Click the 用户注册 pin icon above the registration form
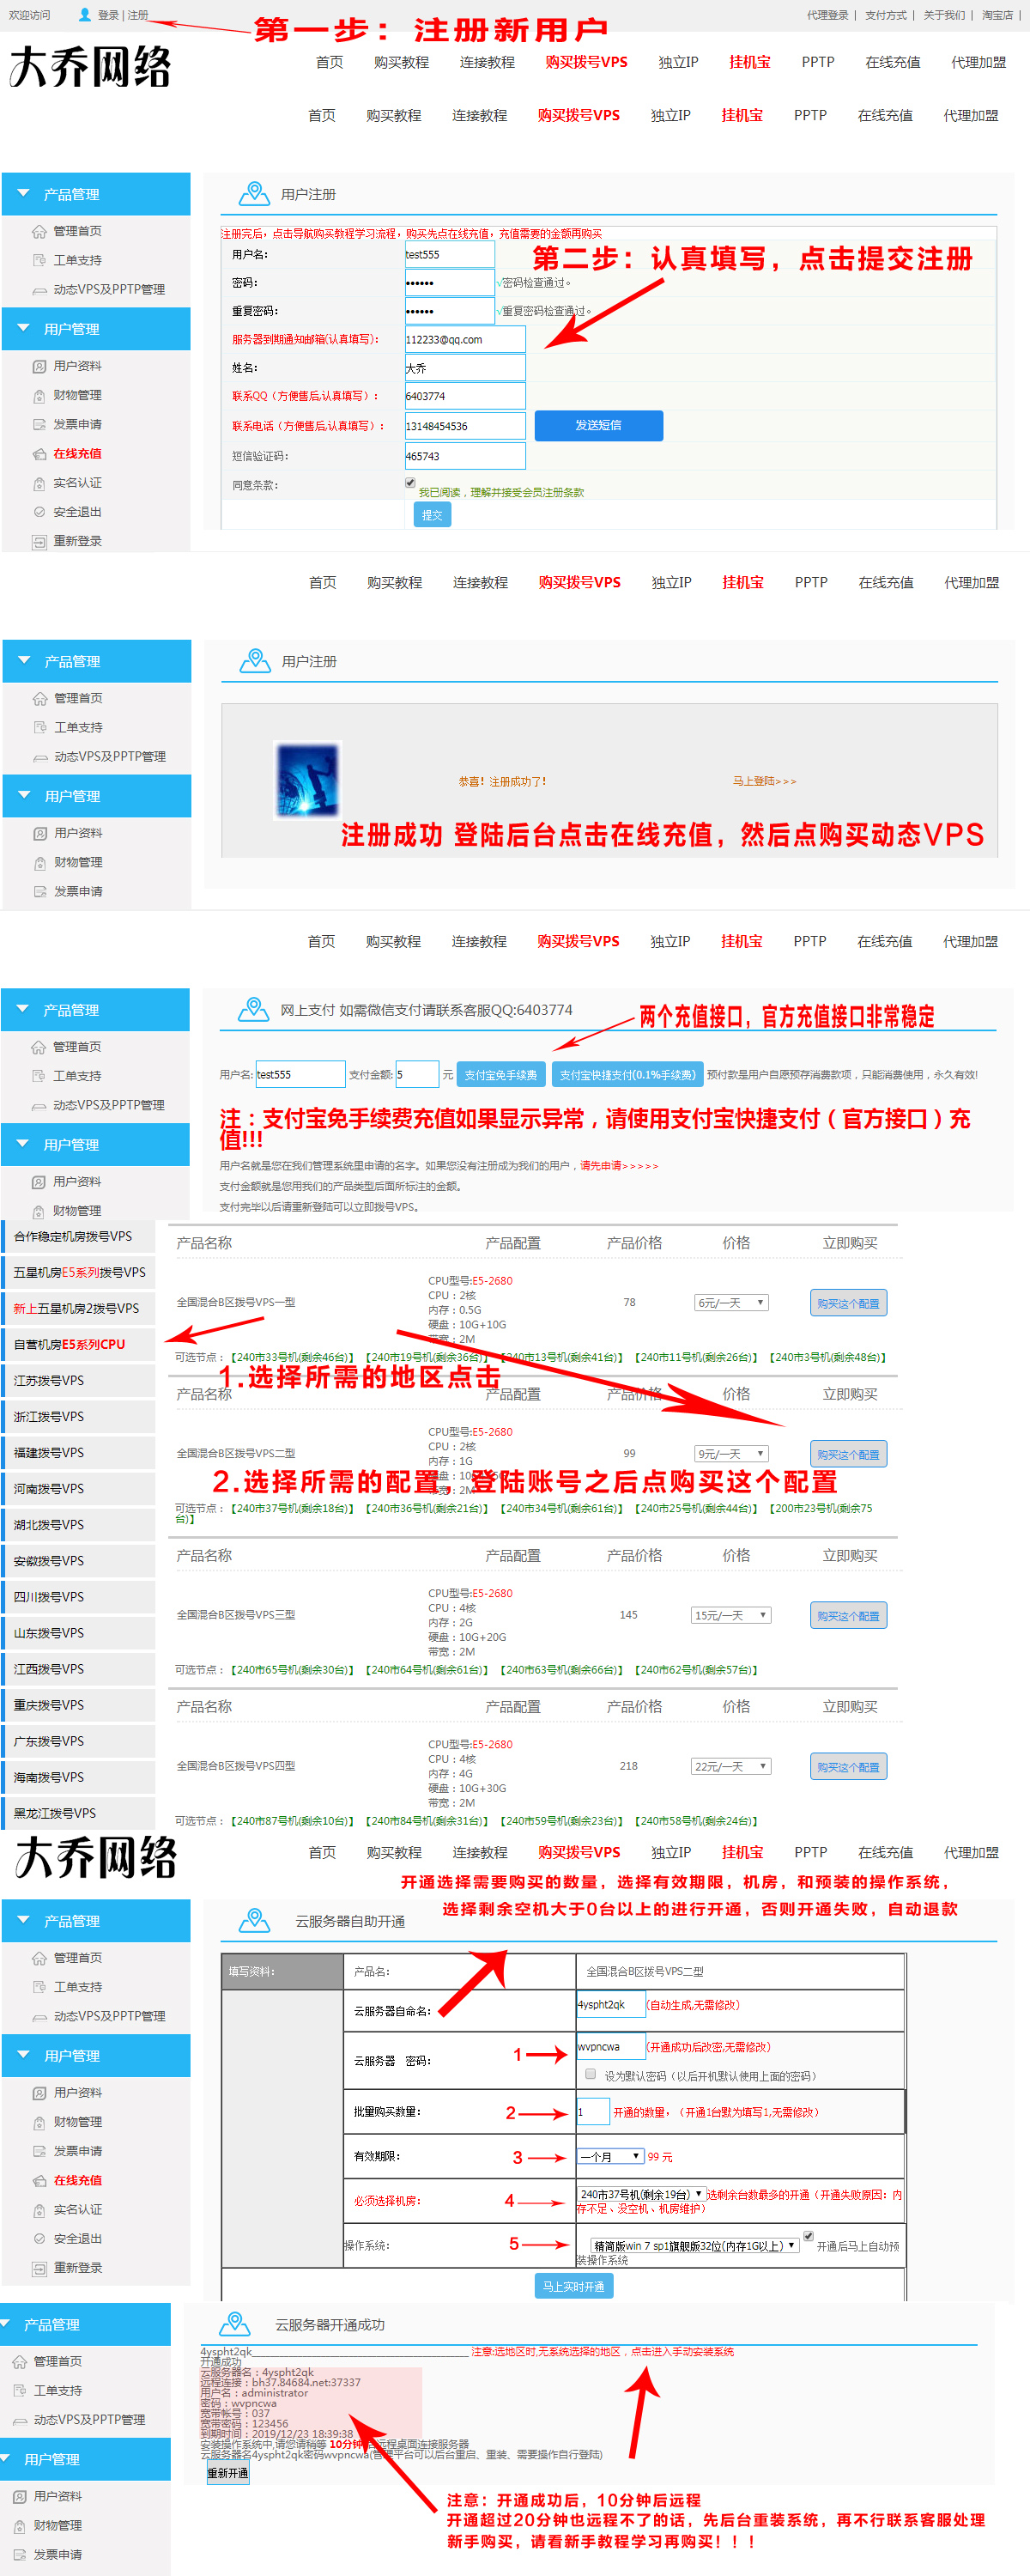The image size is (1030, 2576). click(254, 193)
